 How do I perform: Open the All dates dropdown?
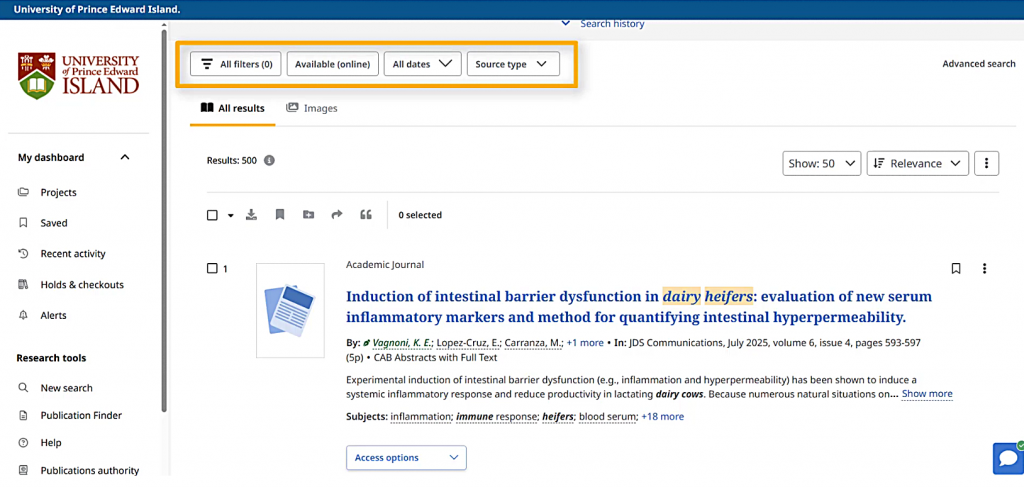[x=422, y=64]
